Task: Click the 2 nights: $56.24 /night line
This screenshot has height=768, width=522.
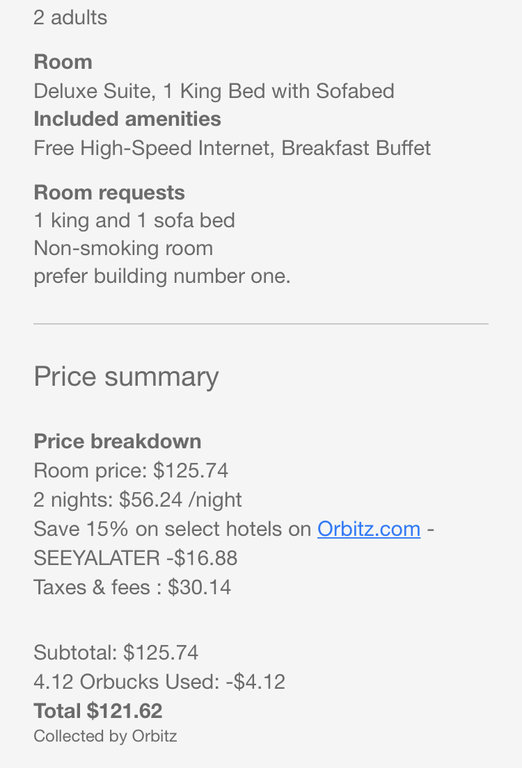Action: (138, 500)
